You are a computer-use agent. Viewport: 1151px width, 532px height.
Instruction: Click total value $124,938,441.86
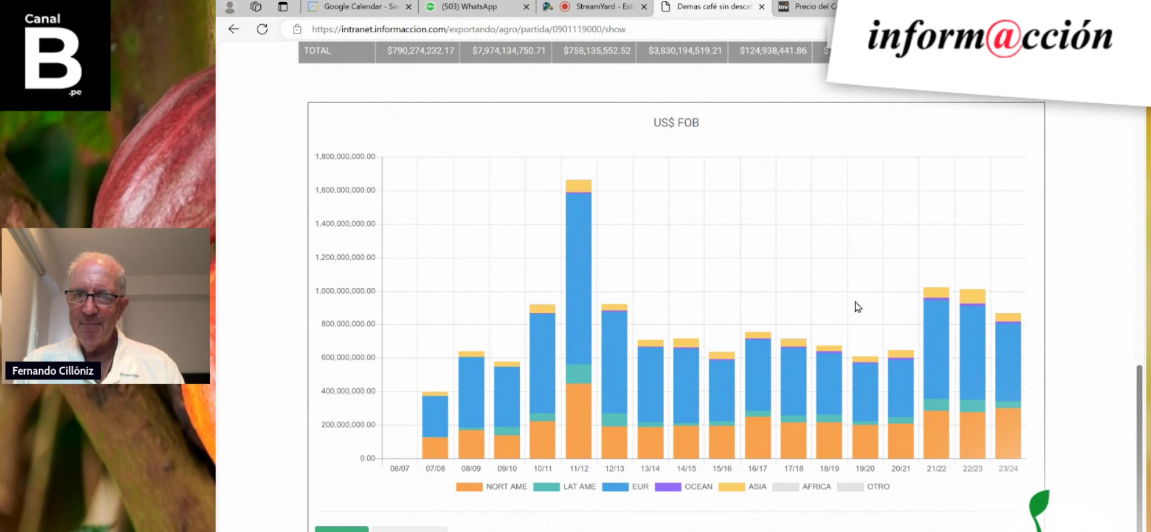(x=772, y=51)
